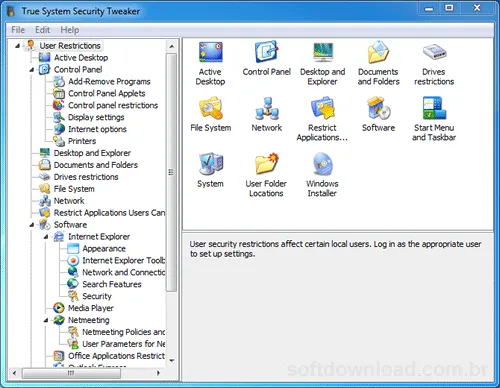
Task: Open Drives restrictions icon in right pane
Action: point(434,52)
